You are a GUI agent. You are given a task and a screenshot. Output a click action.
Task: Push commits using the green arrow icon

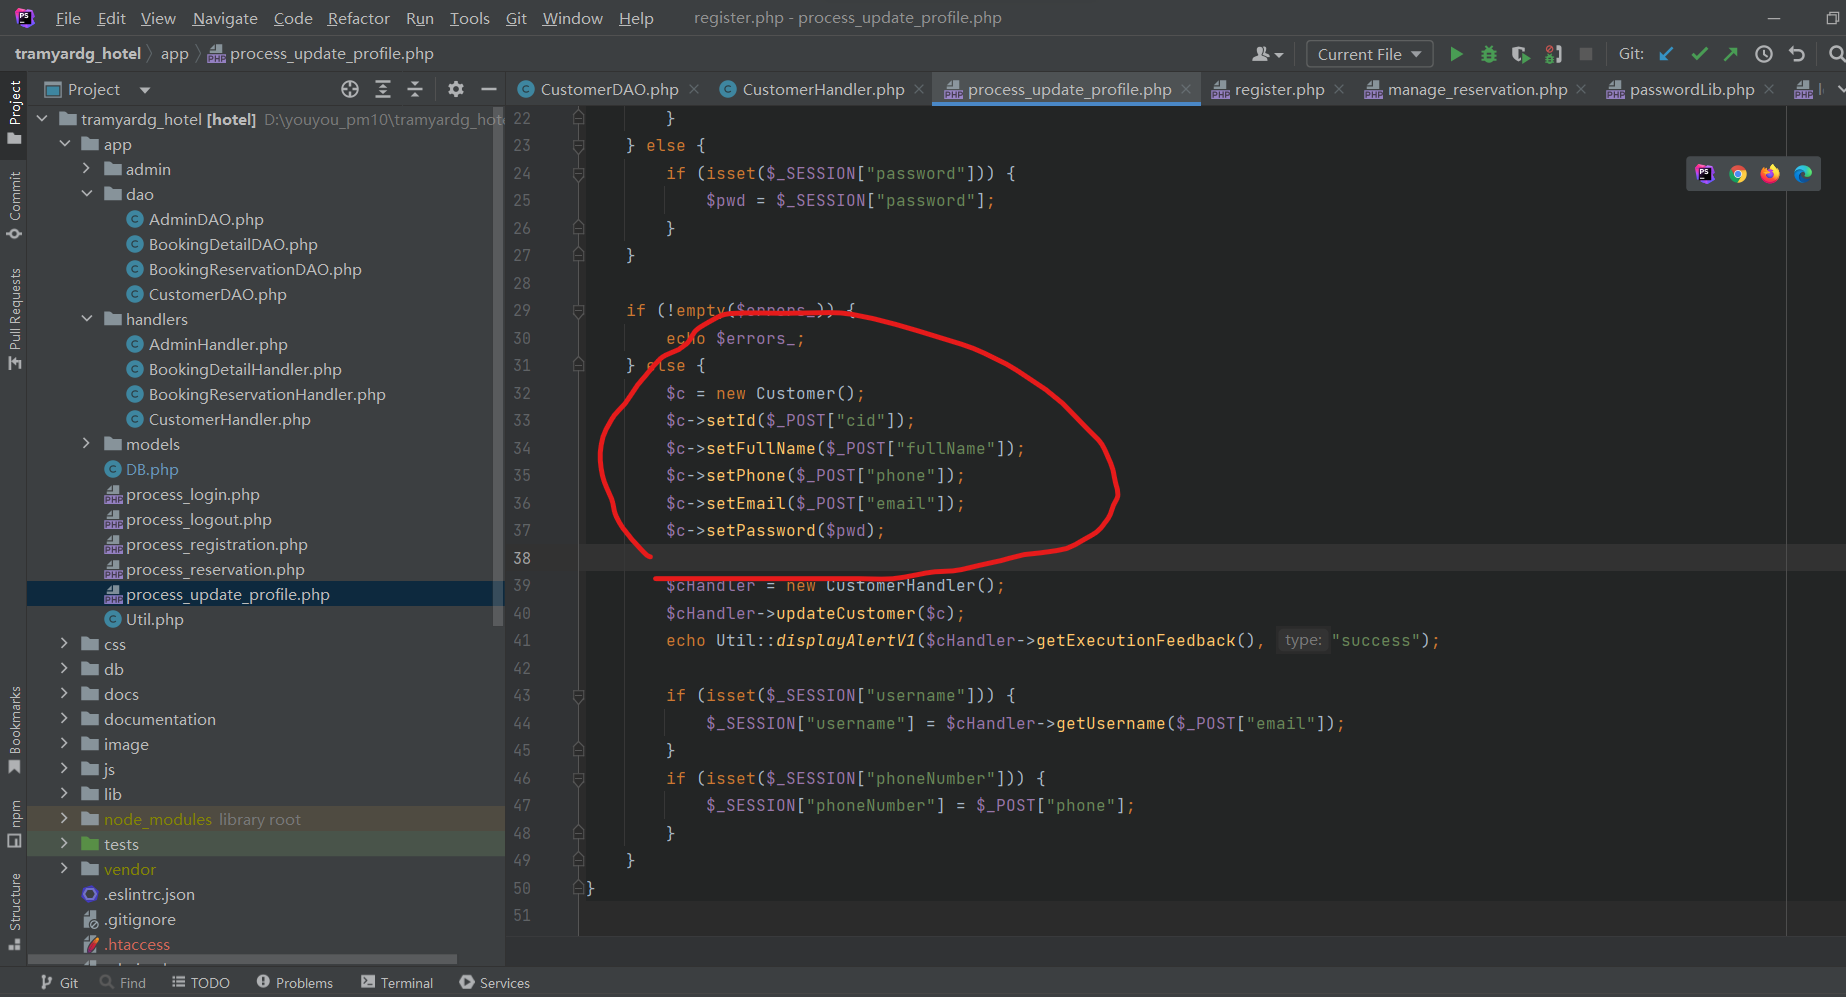(x=1731, y=54)
